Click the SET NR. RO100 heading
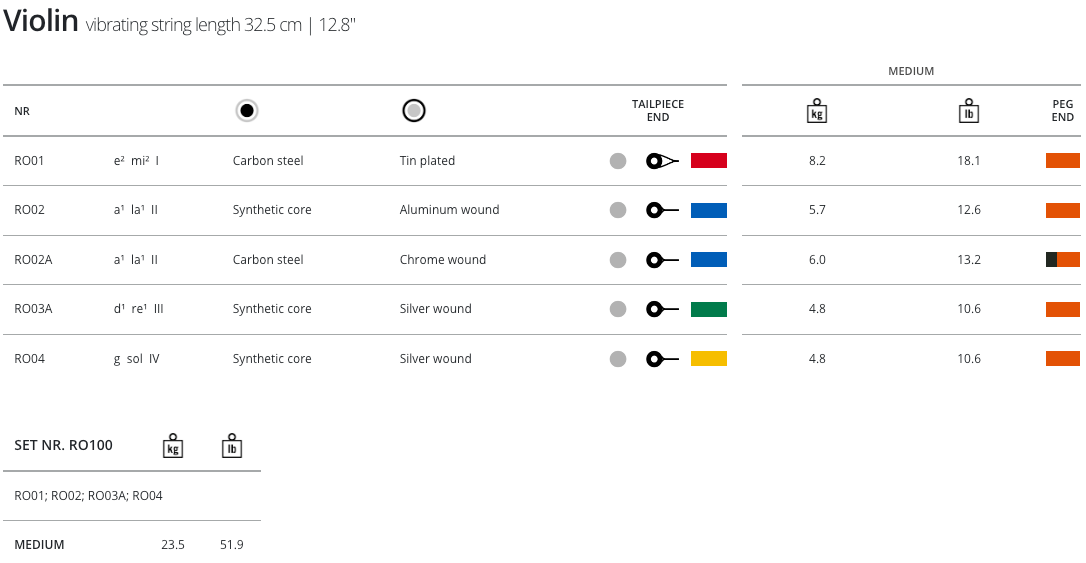The height and width of the screenshot is (563, 1086). click(63, 446)
